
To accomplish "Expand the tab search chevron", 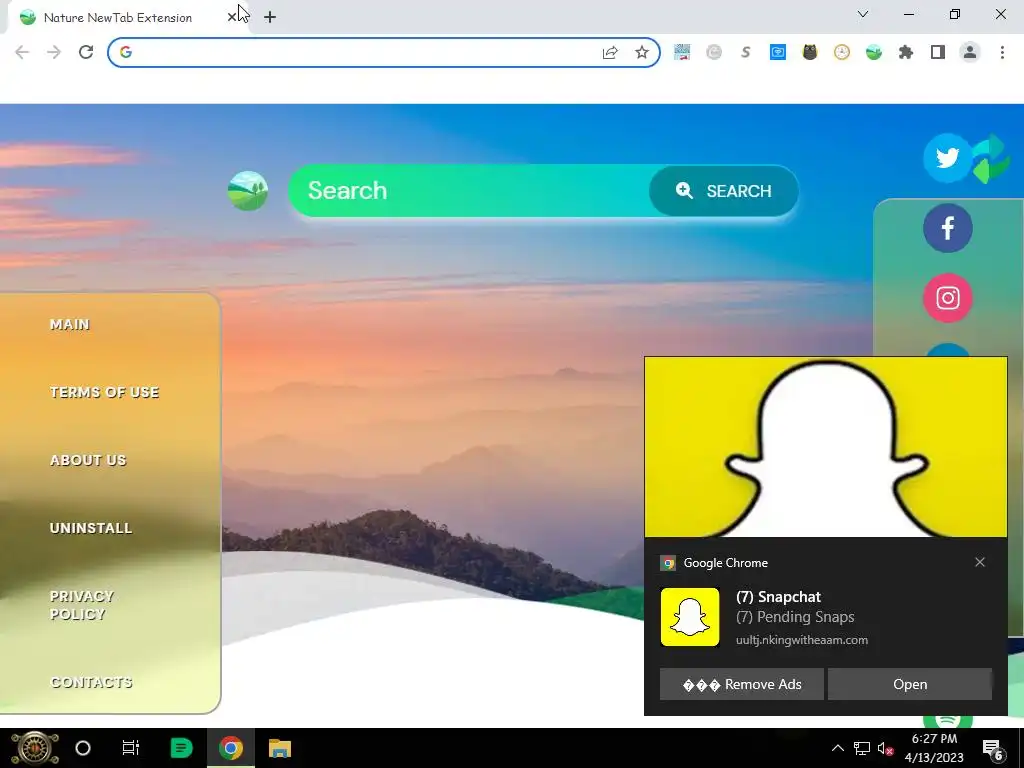I will 863,14.
